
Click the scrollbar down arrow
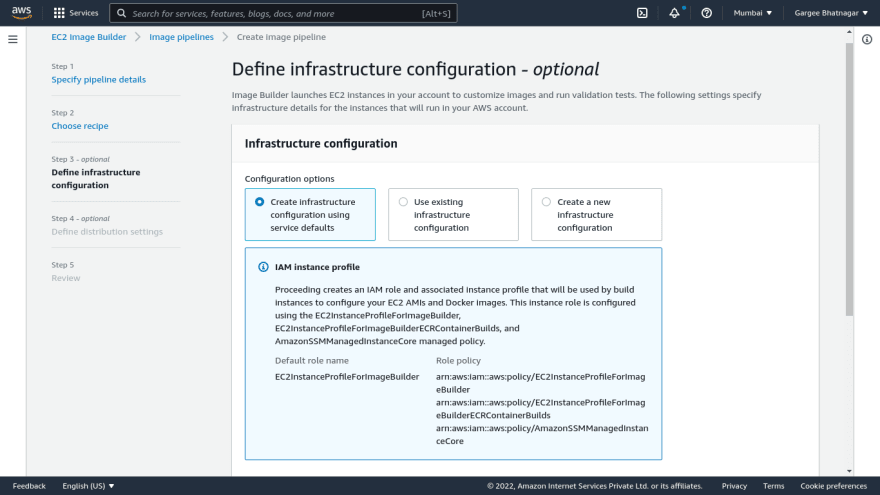click(849, 471)
